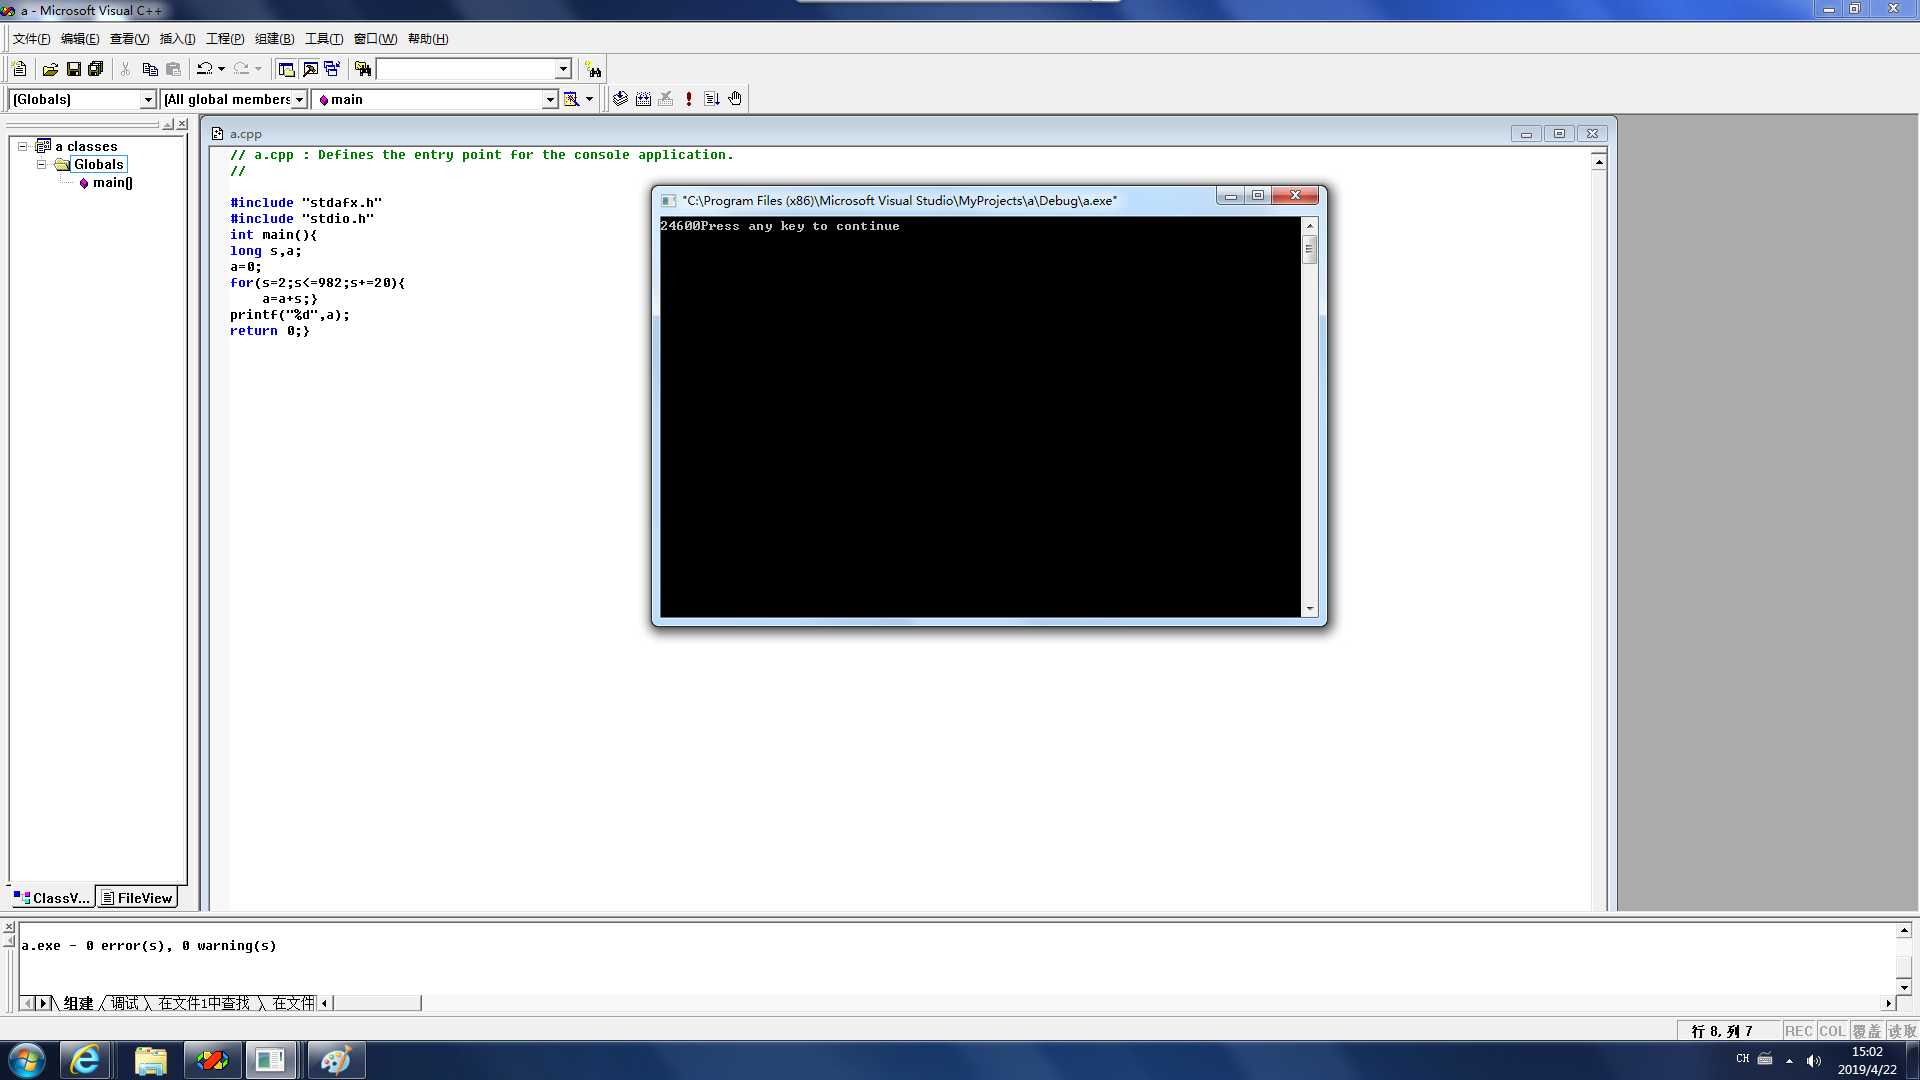Switch to the 在文件1中查找 output tab
This screenshot has width=1920, height=1080.
[204, 1003]
